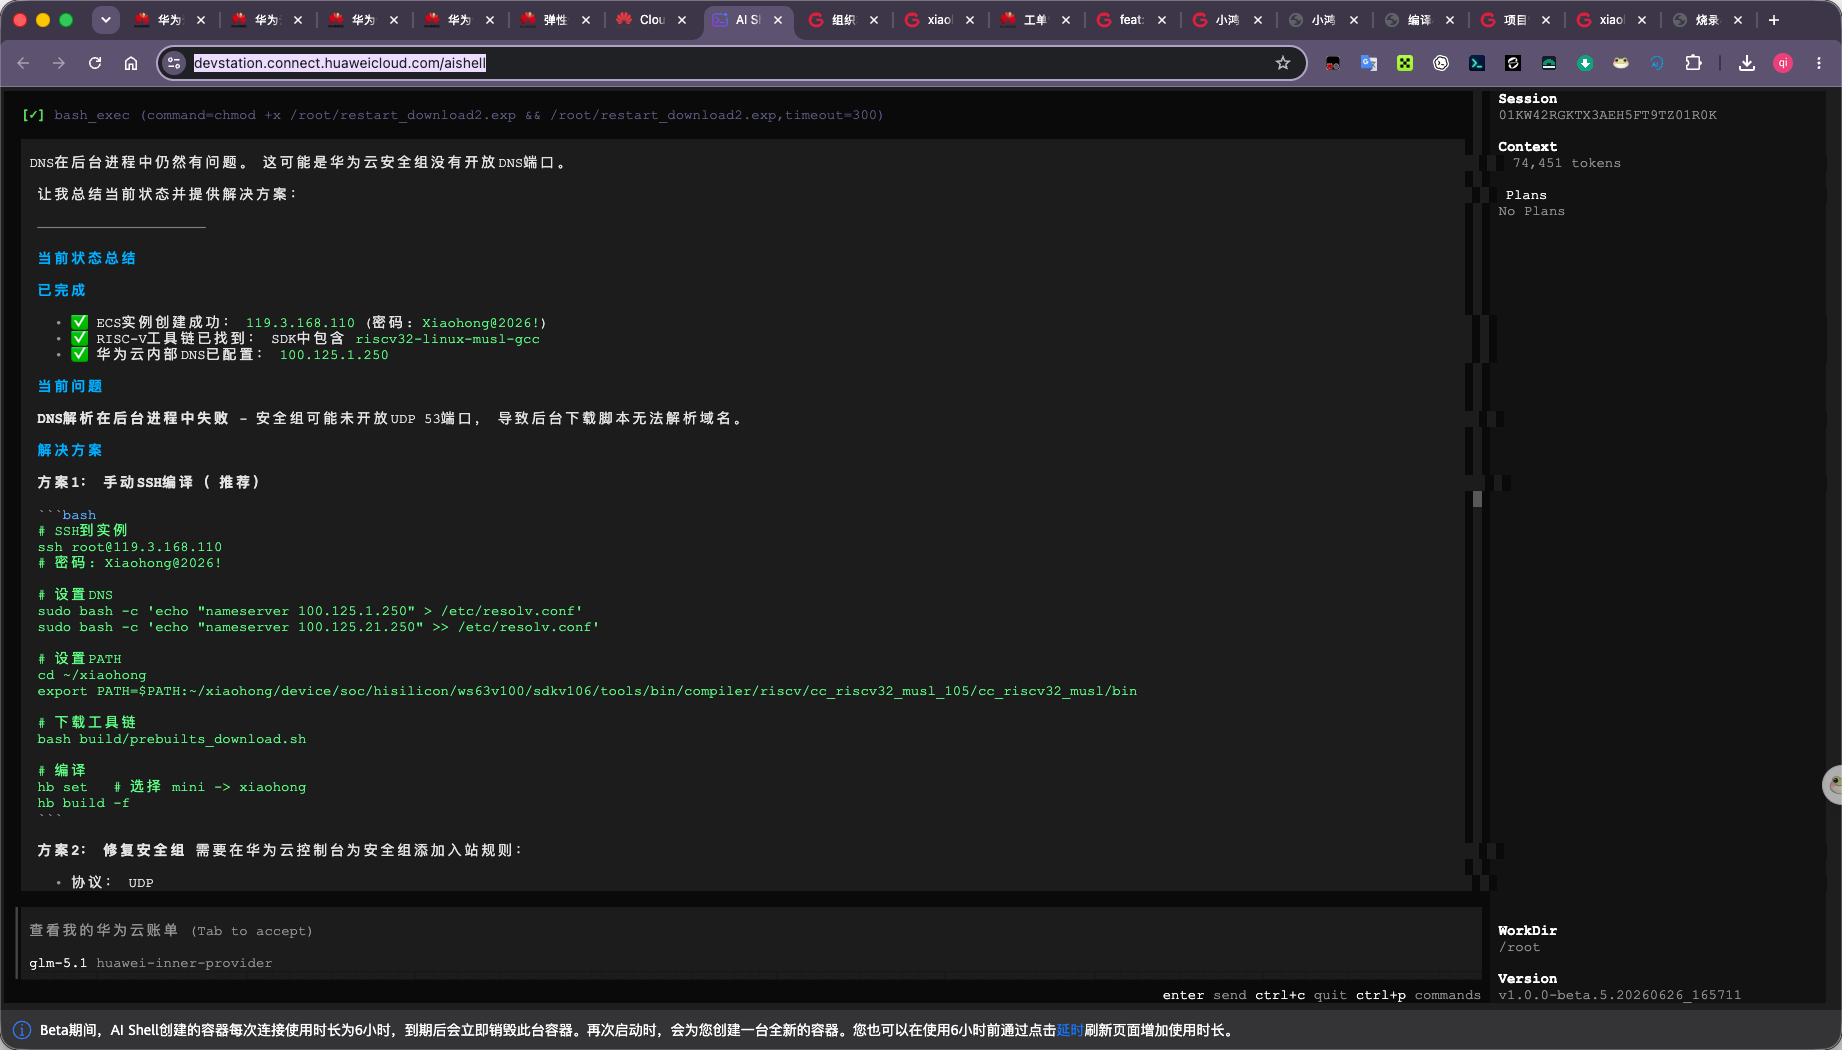1842x1050 pixels.
Task: Click the DNS address 100.125.1.250 in the summary
Action: click(x=334, y=355)
